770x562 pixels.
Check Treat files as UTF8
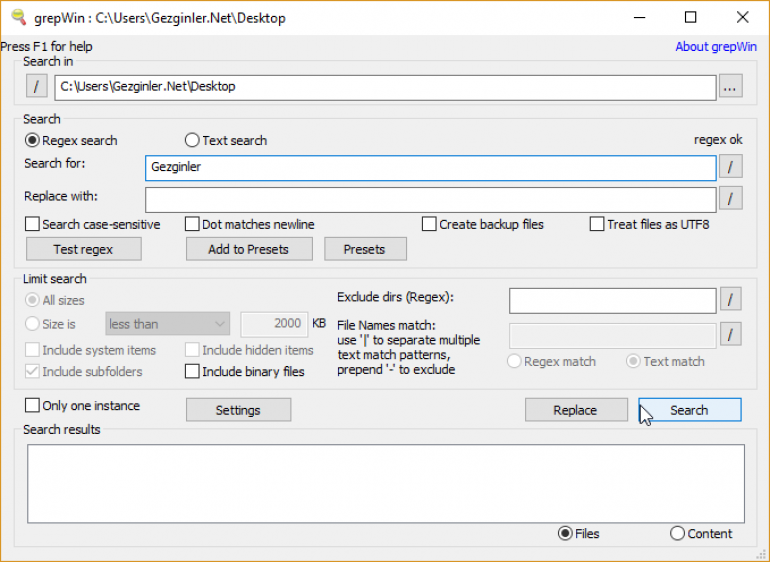coord(598,224)
